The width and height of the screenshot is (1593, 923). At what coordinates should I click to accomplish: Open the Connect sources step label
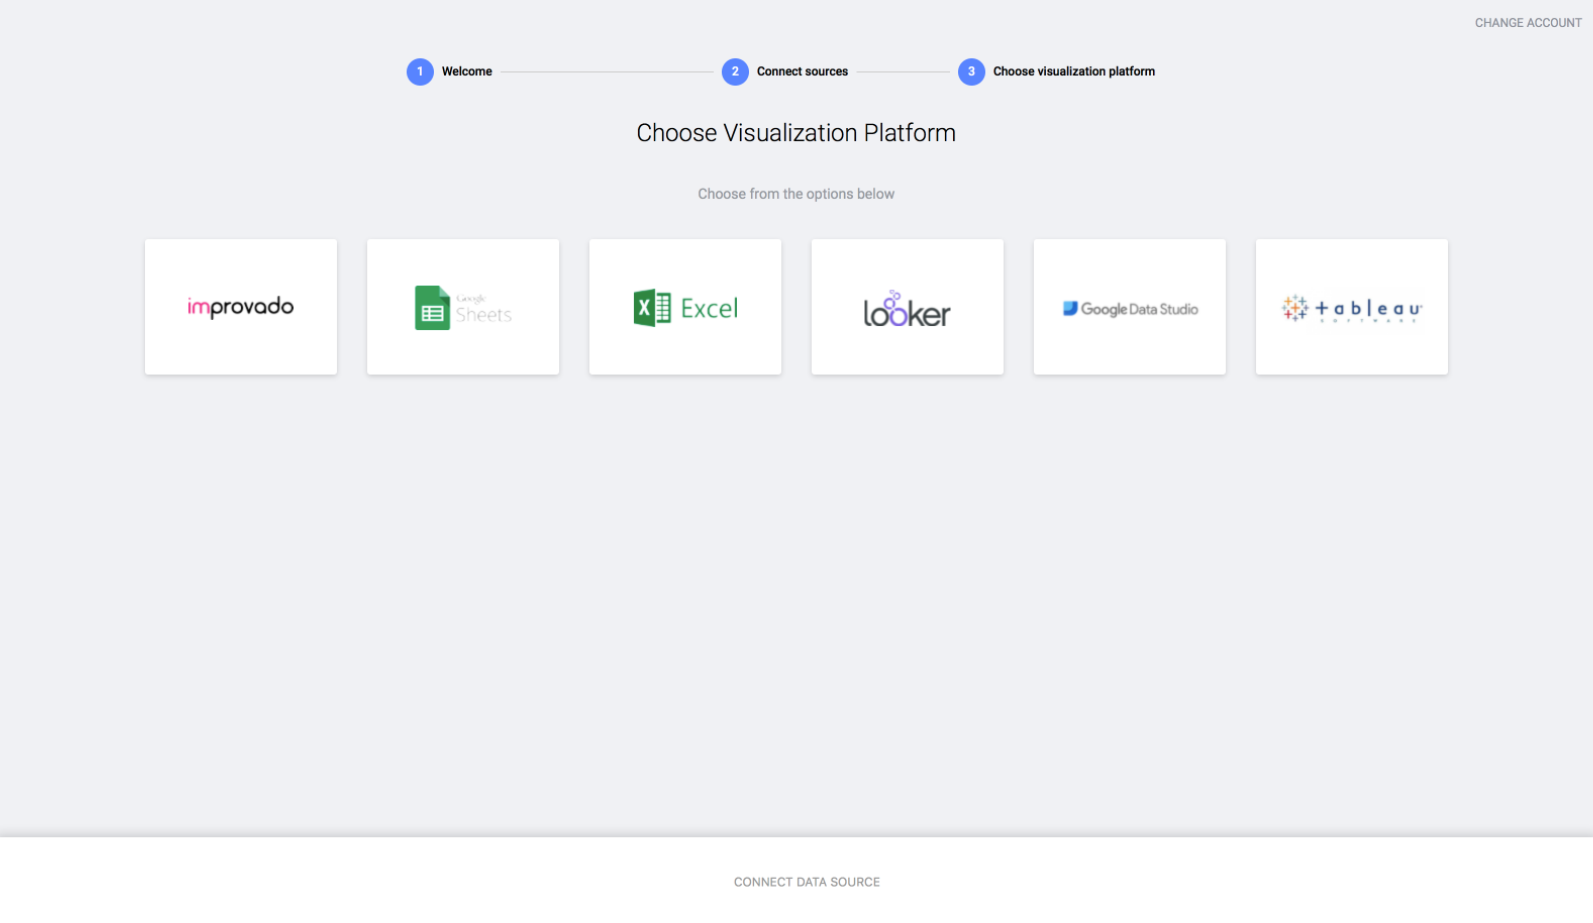pyautogui.click(x=802, y=72)
